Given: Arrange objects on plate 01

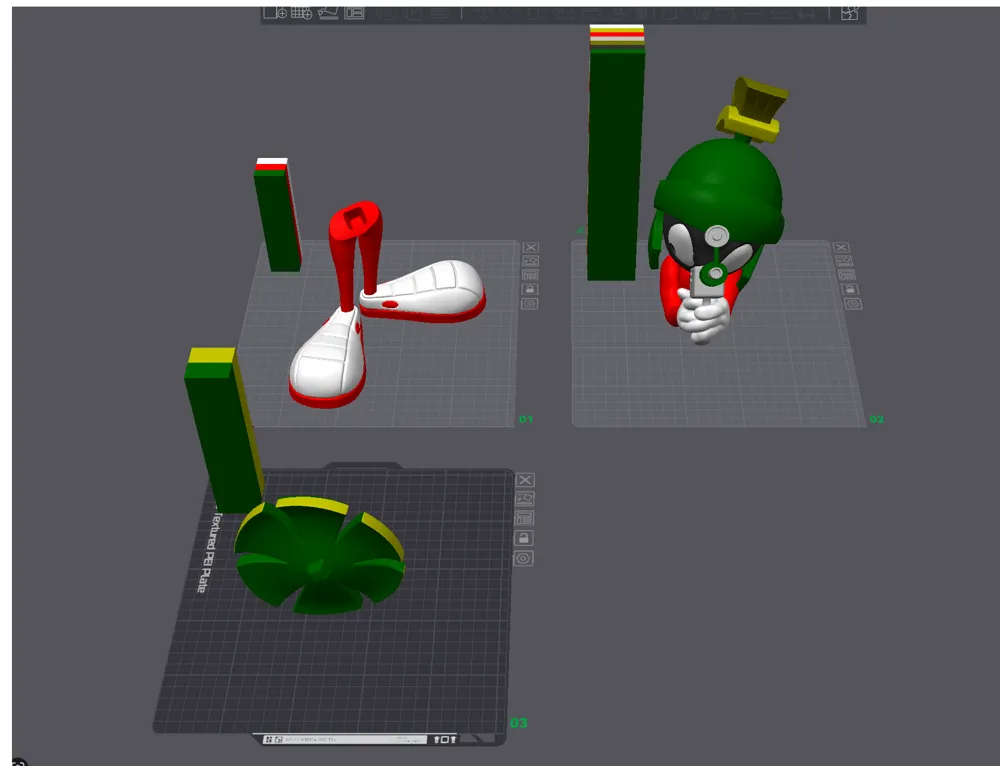Looking at the screenshot, I should [x=531, y=275].
